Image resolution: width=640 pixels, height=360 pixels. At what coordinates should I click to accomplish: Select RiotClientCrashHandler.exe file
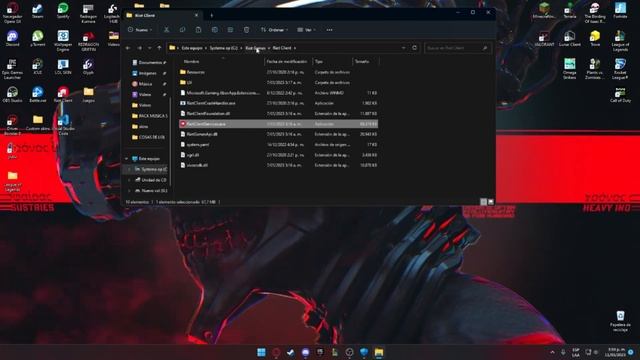coord(278,103)
